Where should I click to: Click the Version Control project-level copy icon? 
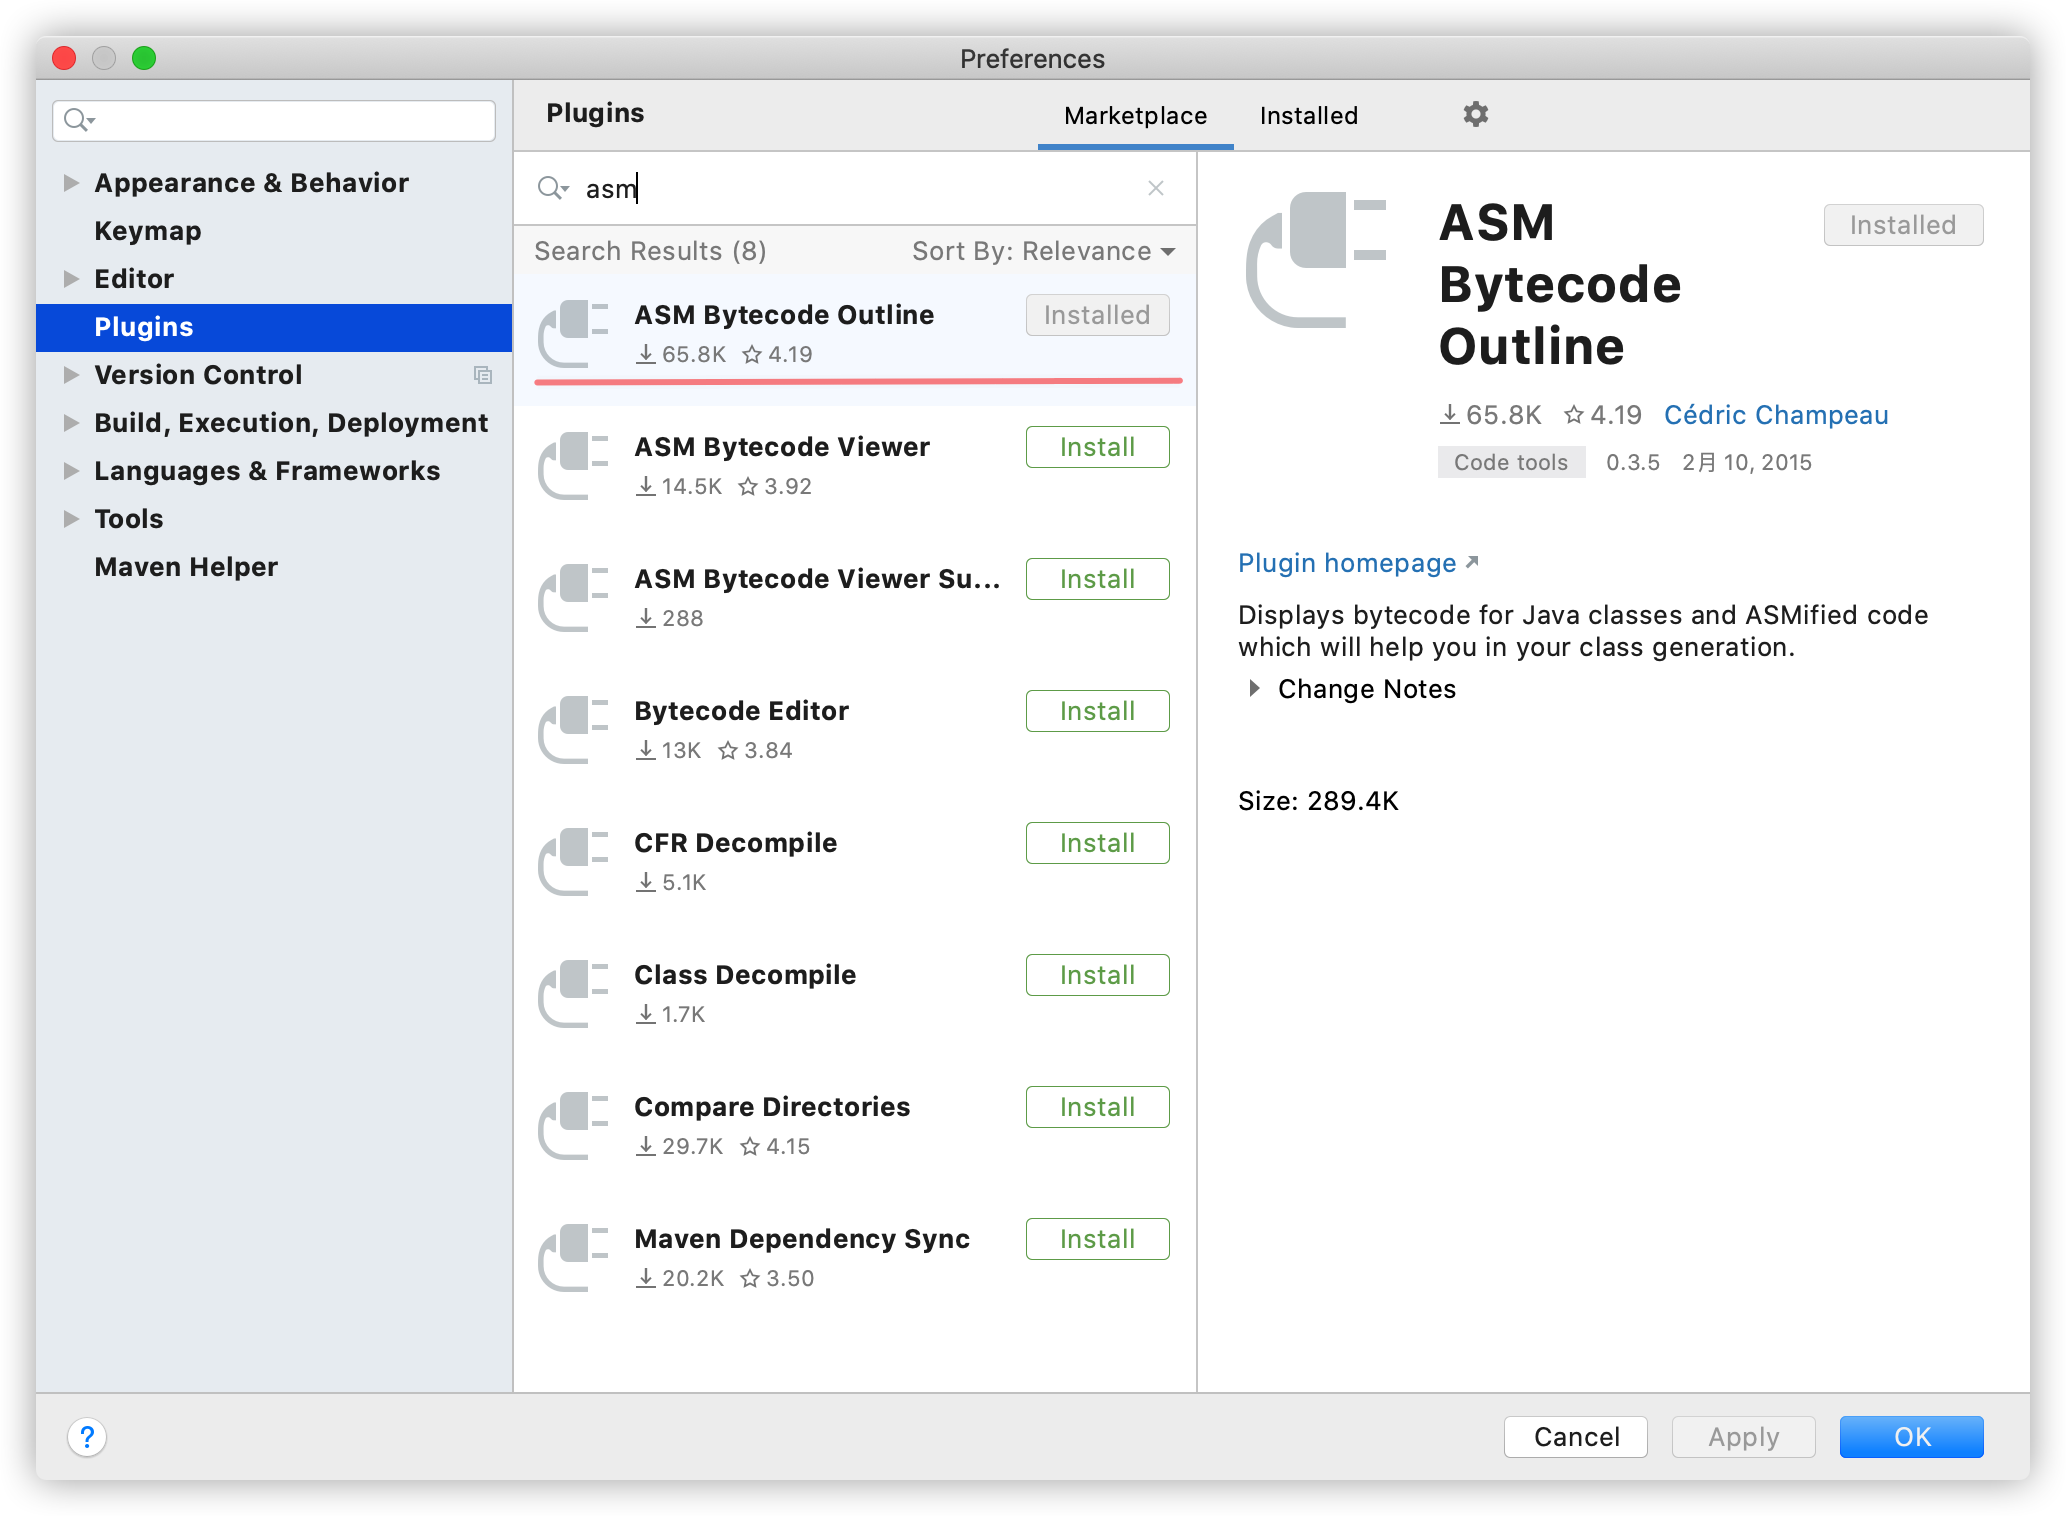(483, 375)
